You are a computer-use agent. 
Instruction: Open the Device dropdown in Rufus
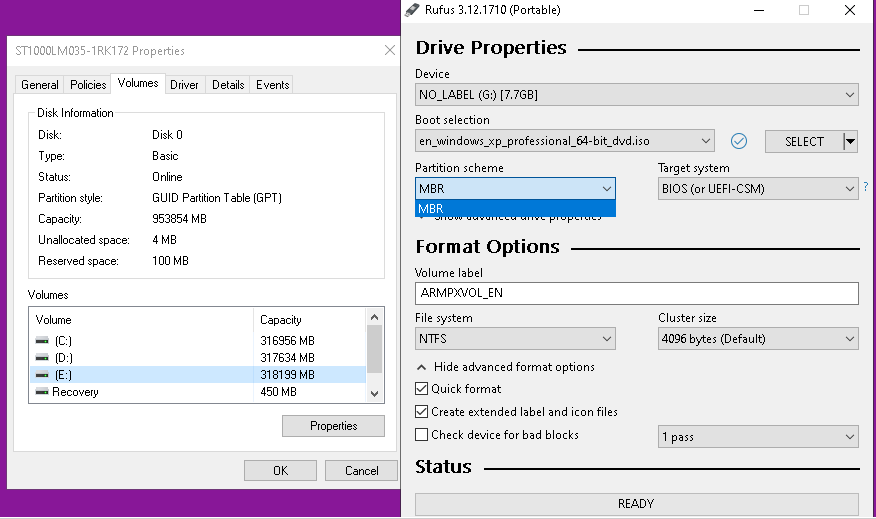click(636, 94)
